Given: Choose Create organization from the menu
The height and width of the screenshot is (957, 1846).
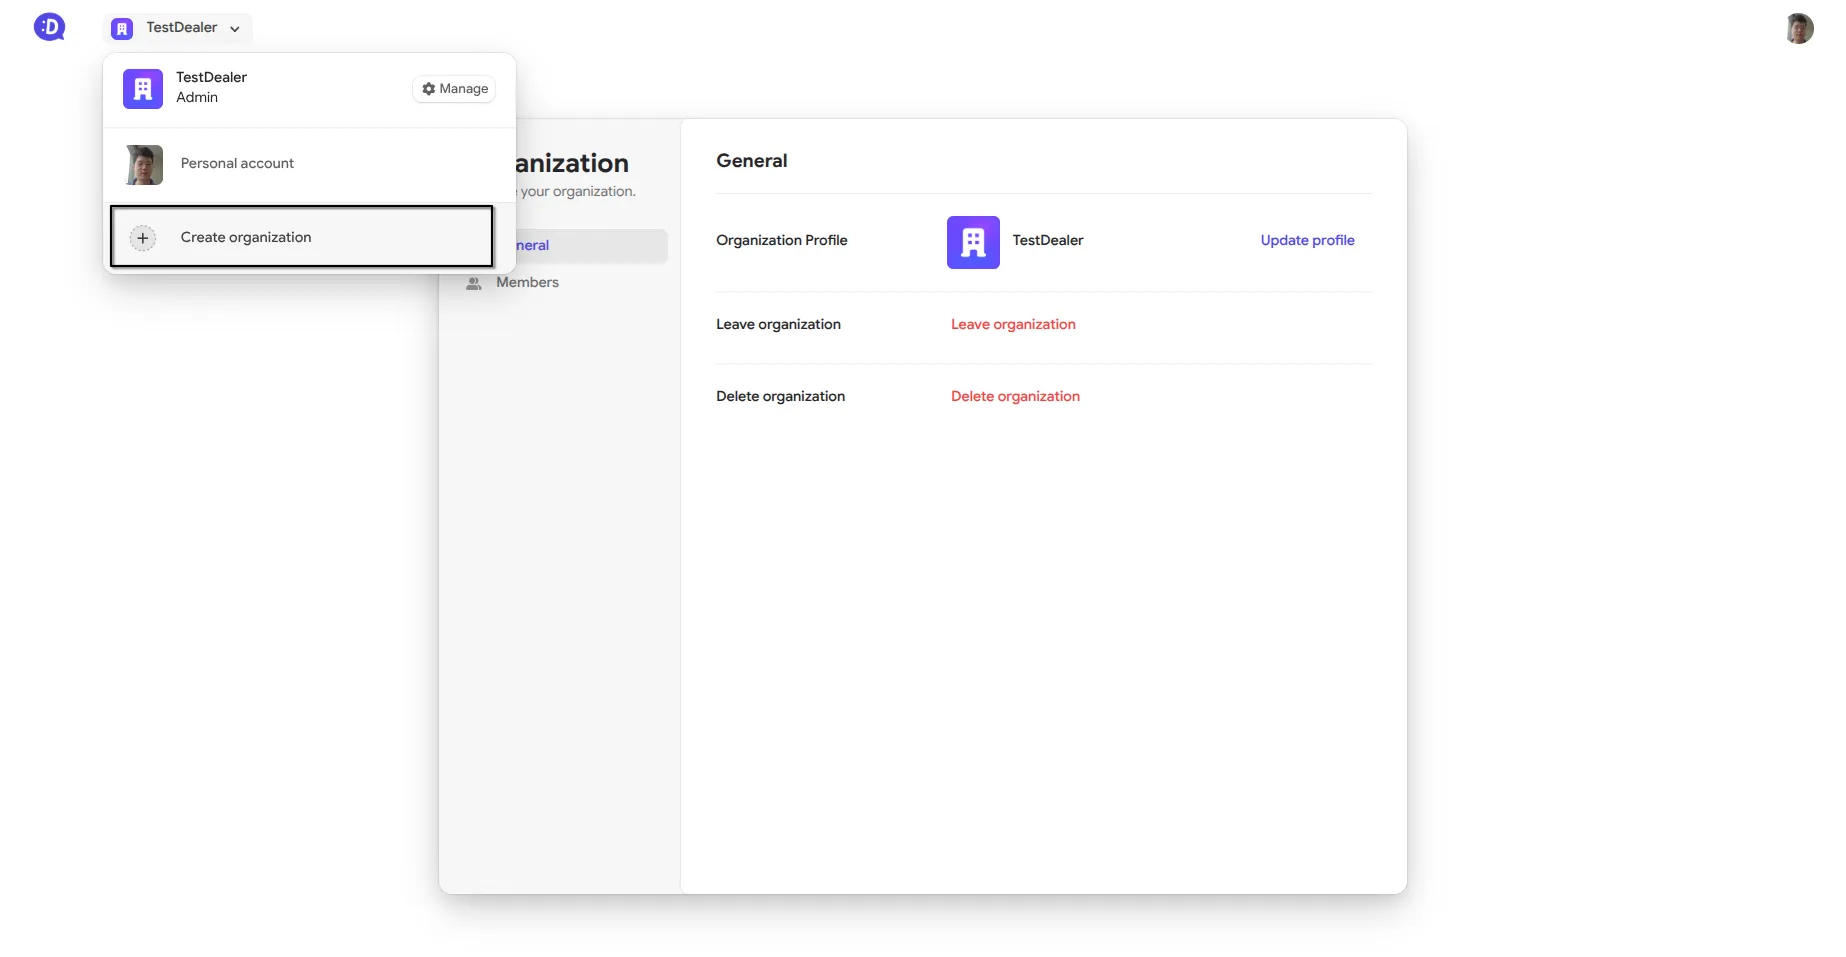Looking at the screenshot, I should pos(245,237).
